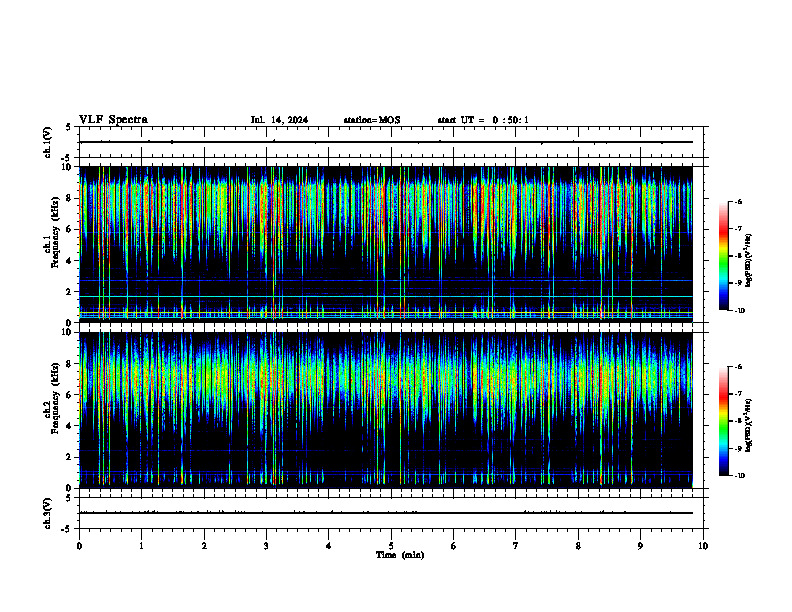The width and height of the screenshot is (792, 612).
Task: Click the ch.1 colorbar '-6' label
Action: click(x=738, y=201)
